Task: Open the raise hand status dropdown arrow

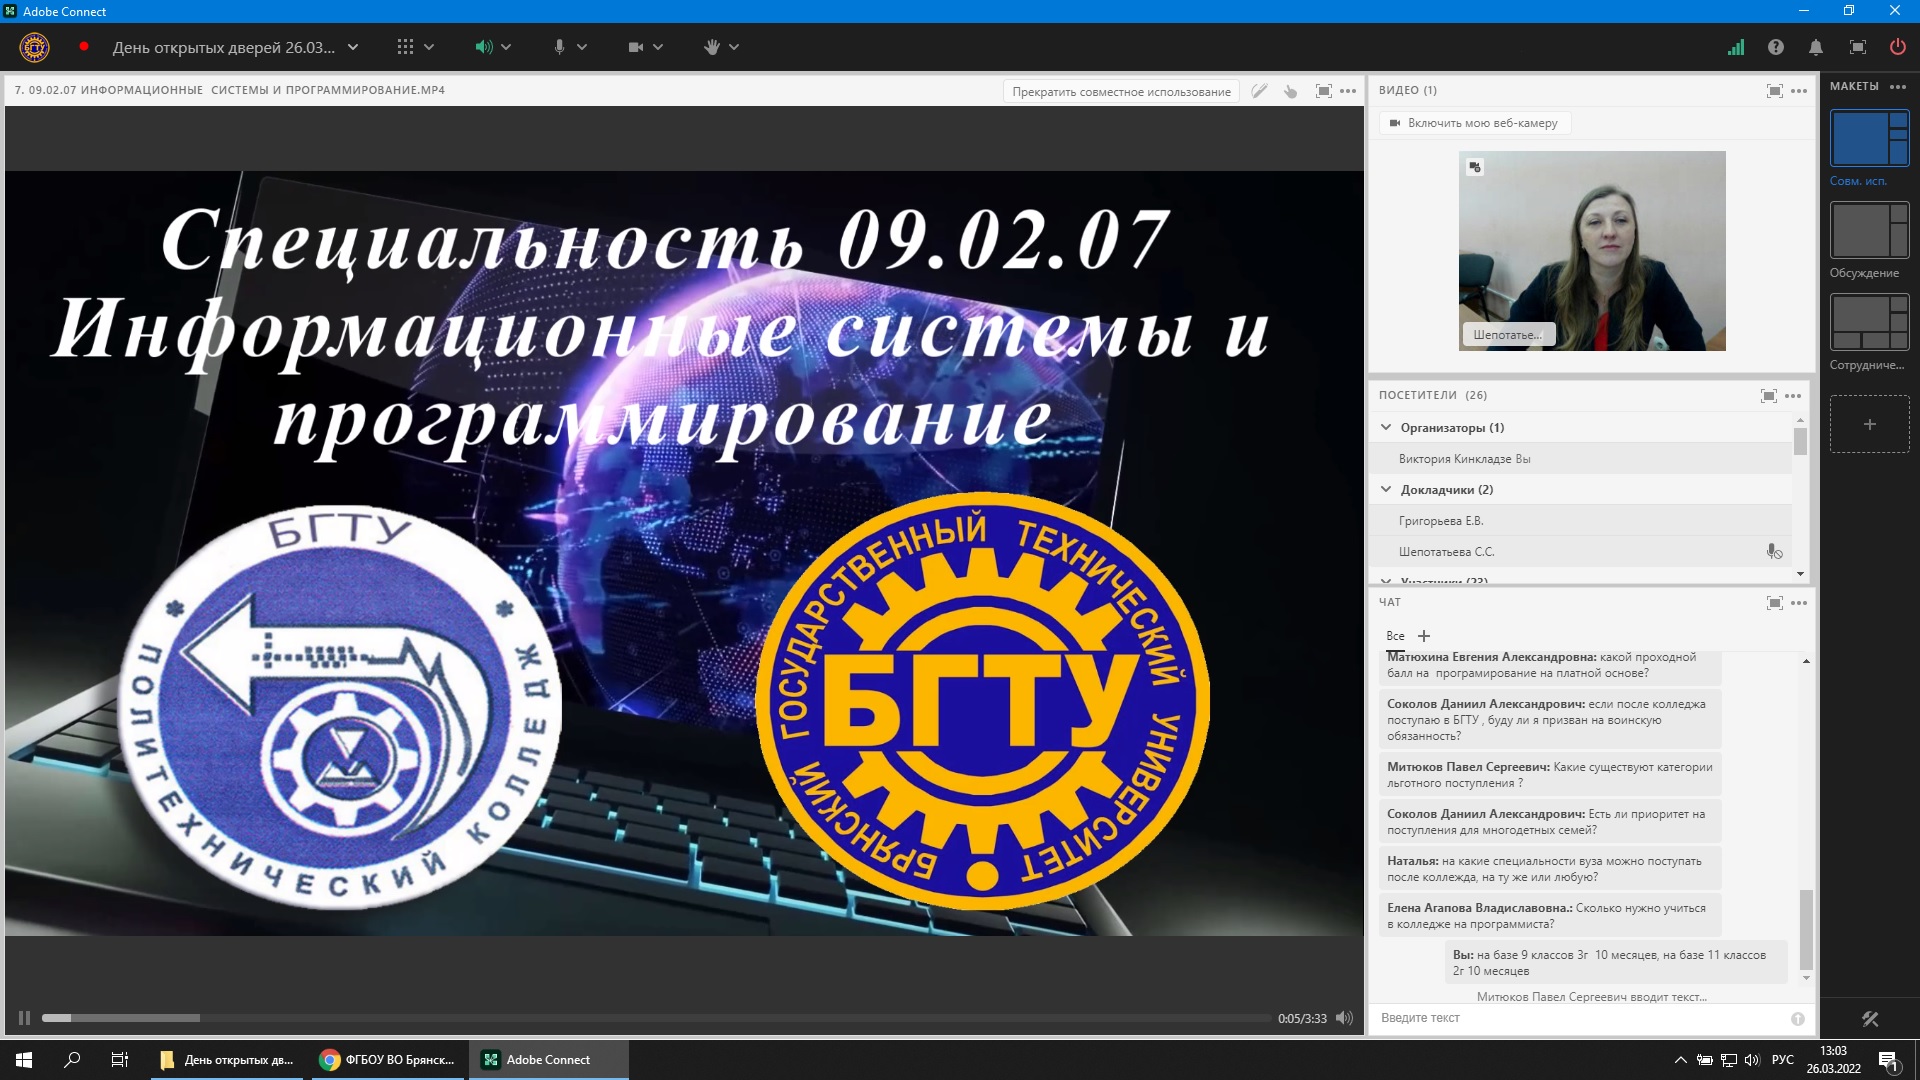Action: [734, 47]
